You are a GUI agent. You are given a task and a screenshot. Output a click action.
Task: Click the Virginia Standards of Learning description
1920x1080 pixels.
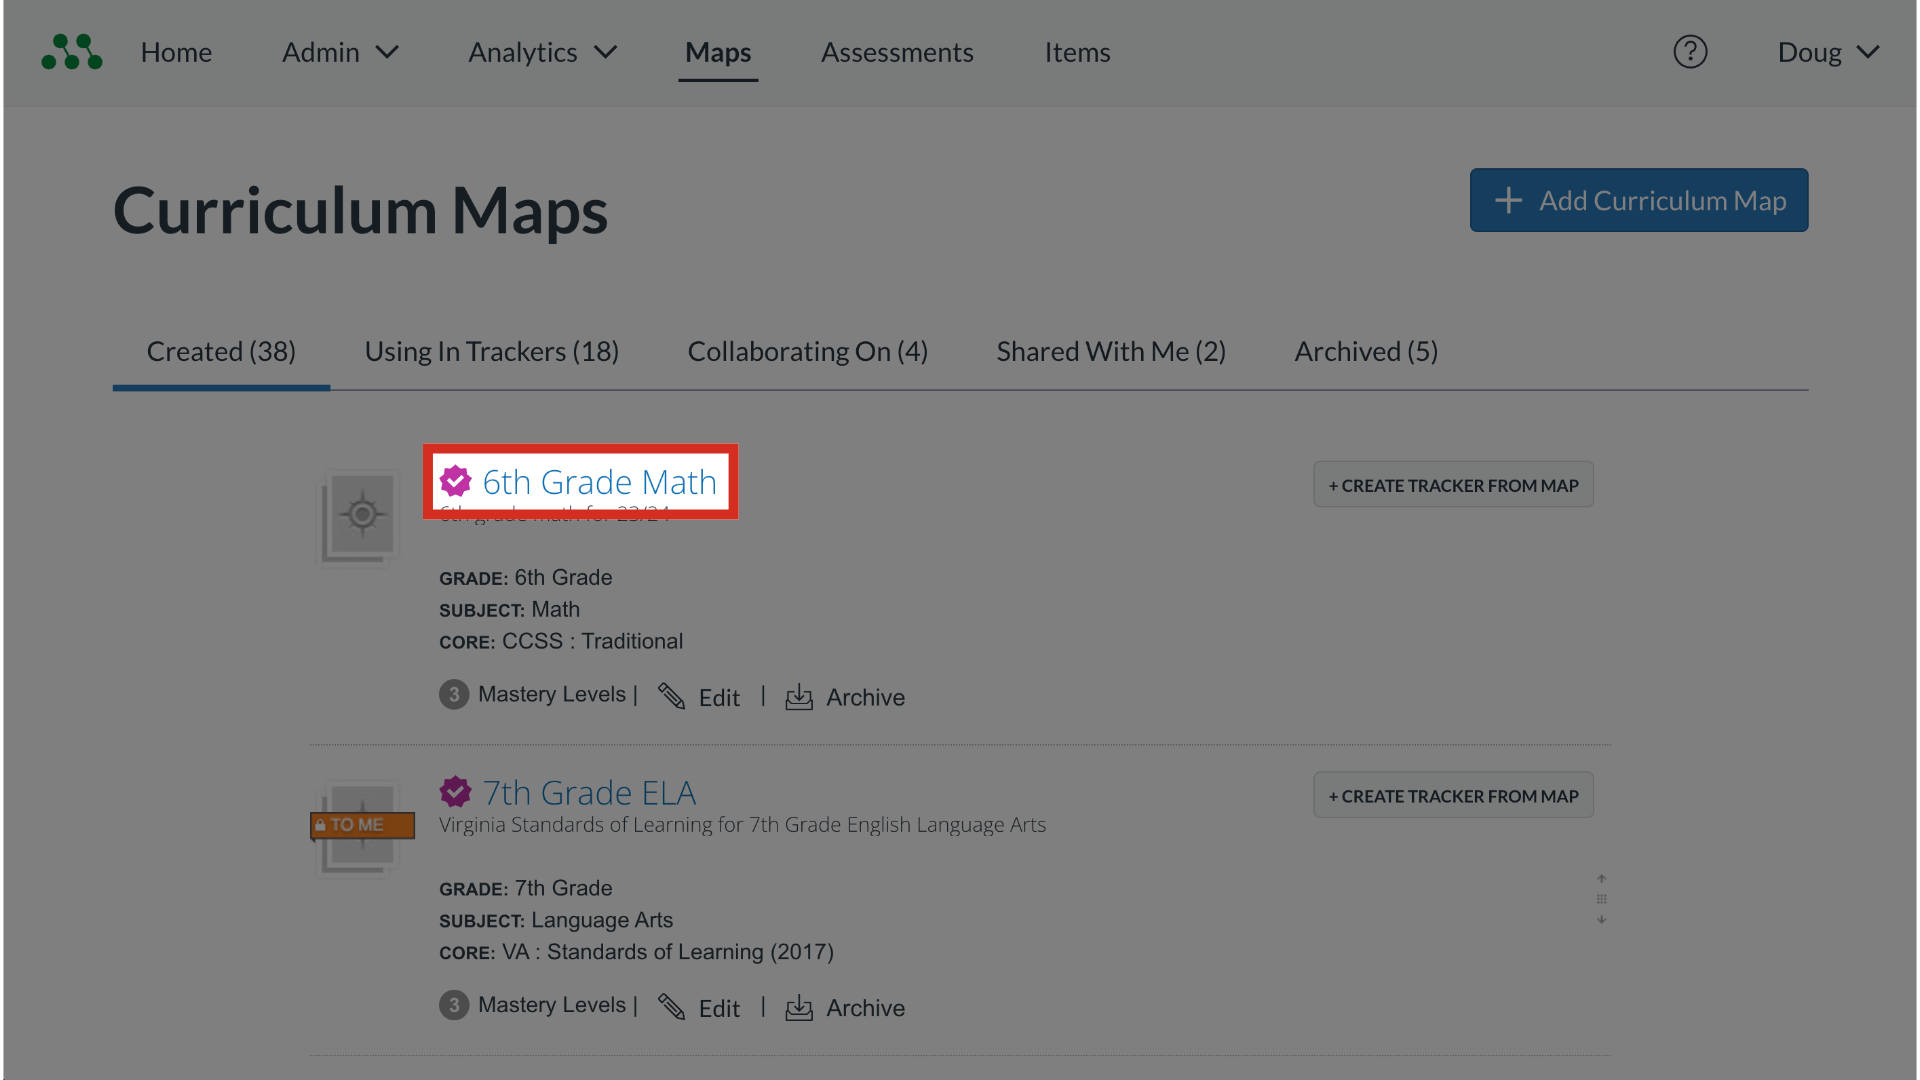742,825
